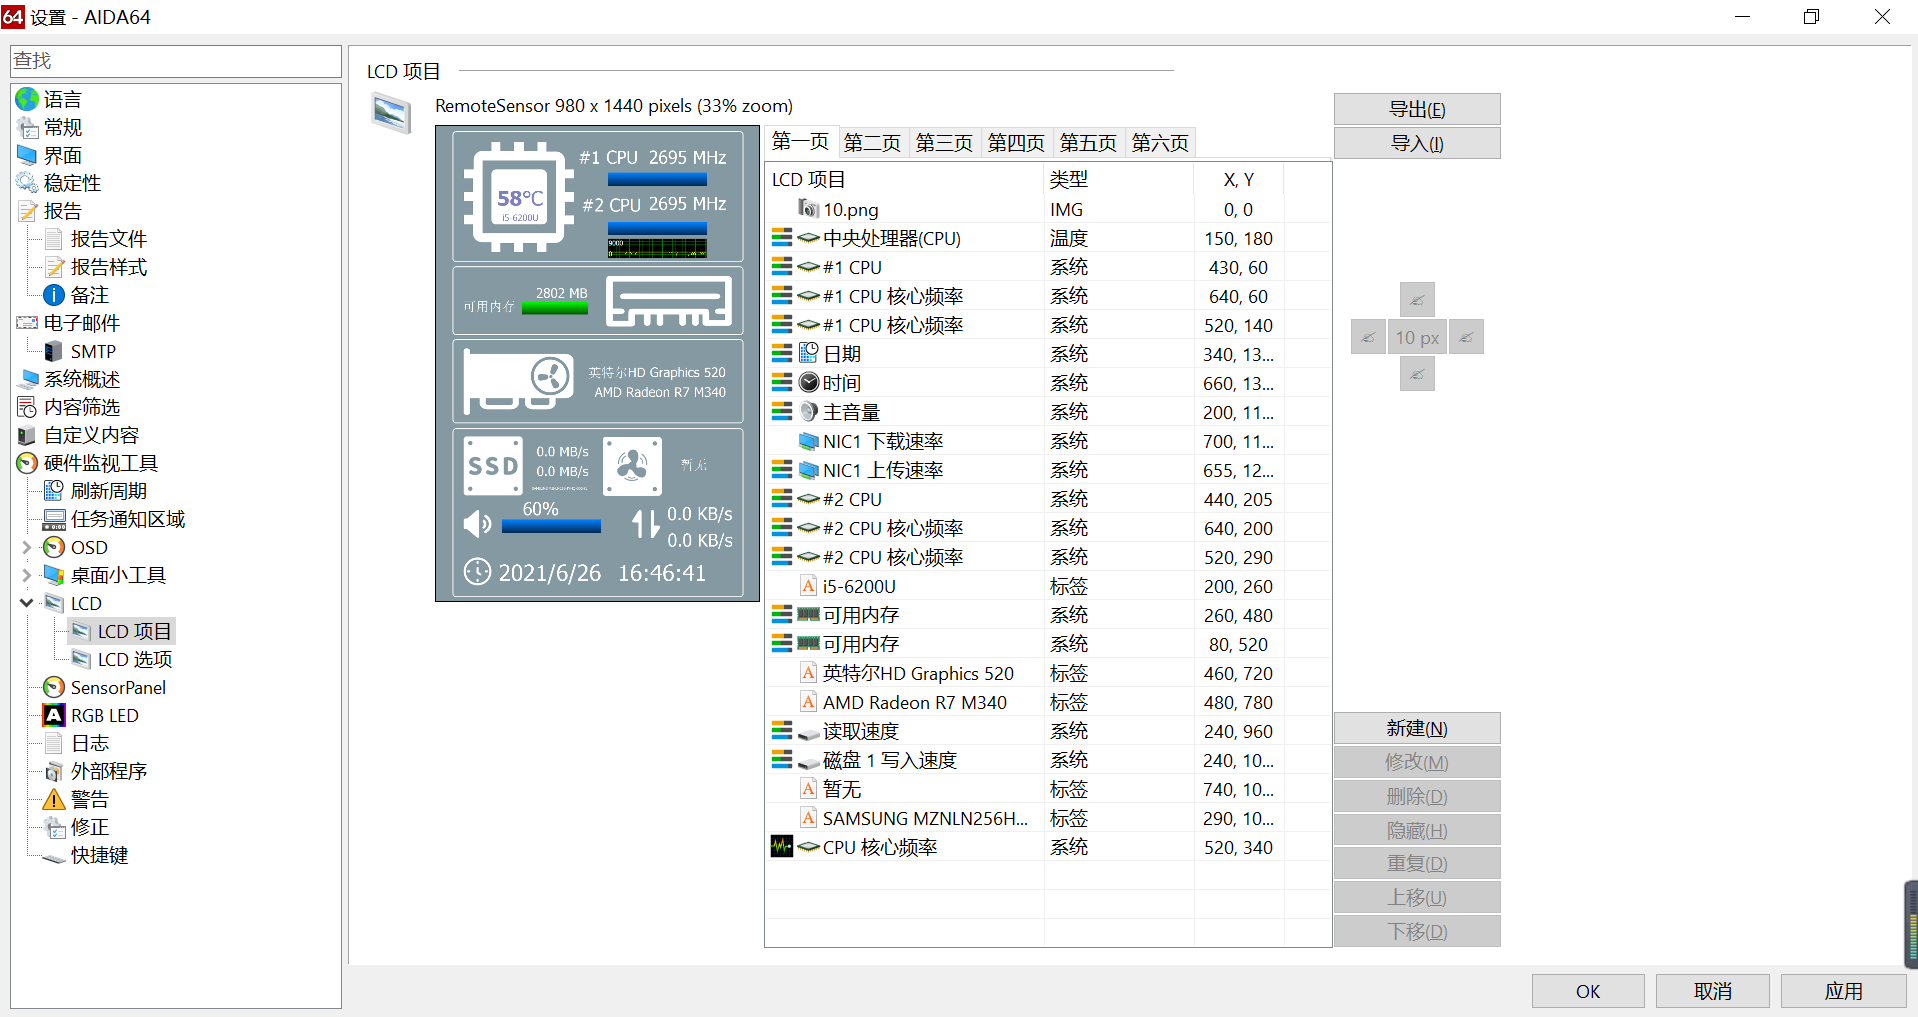
Task: Switch to the 第二页 tab
Action: (x=871, y=143)
